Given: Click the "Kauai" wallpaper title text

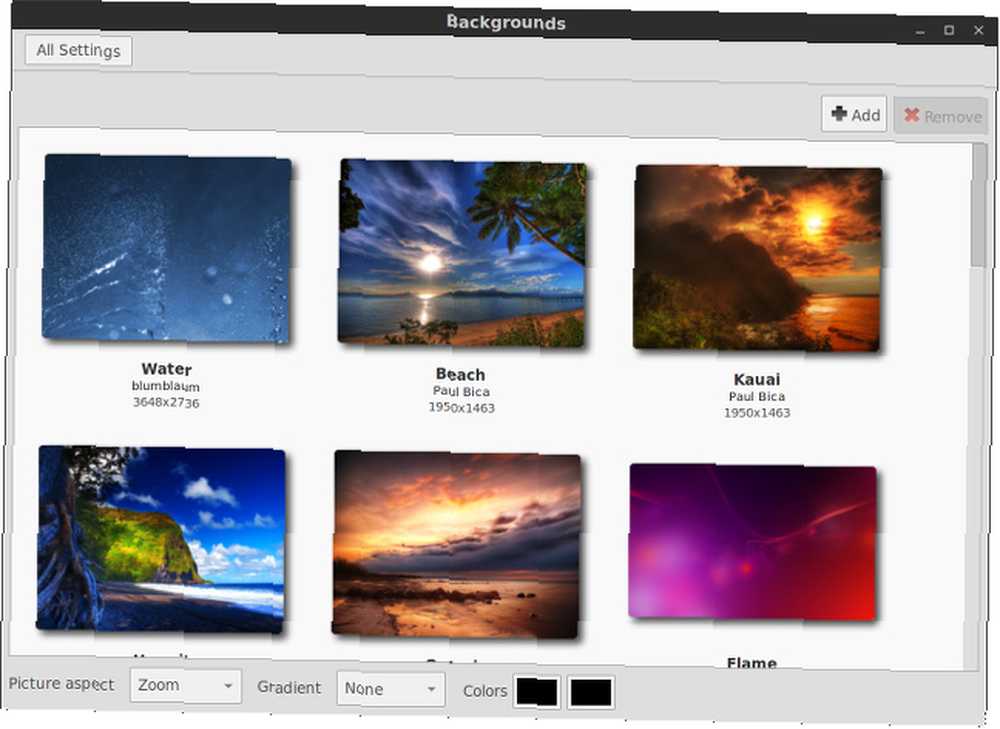Looking at the screenshot, I should coord(757,379).
